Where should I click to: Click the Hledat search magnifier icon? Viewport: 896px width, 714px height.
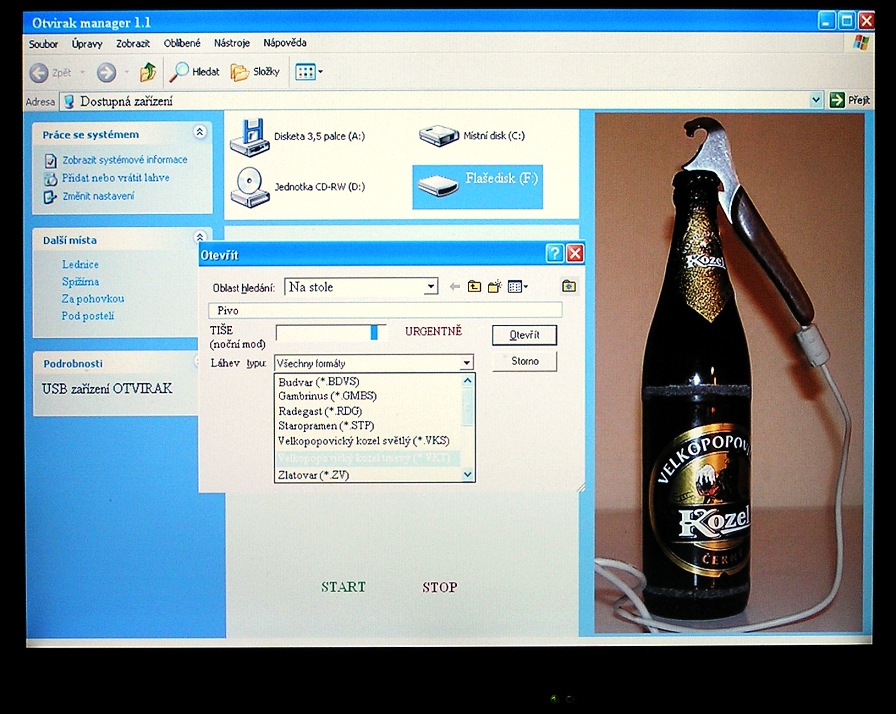180,72
